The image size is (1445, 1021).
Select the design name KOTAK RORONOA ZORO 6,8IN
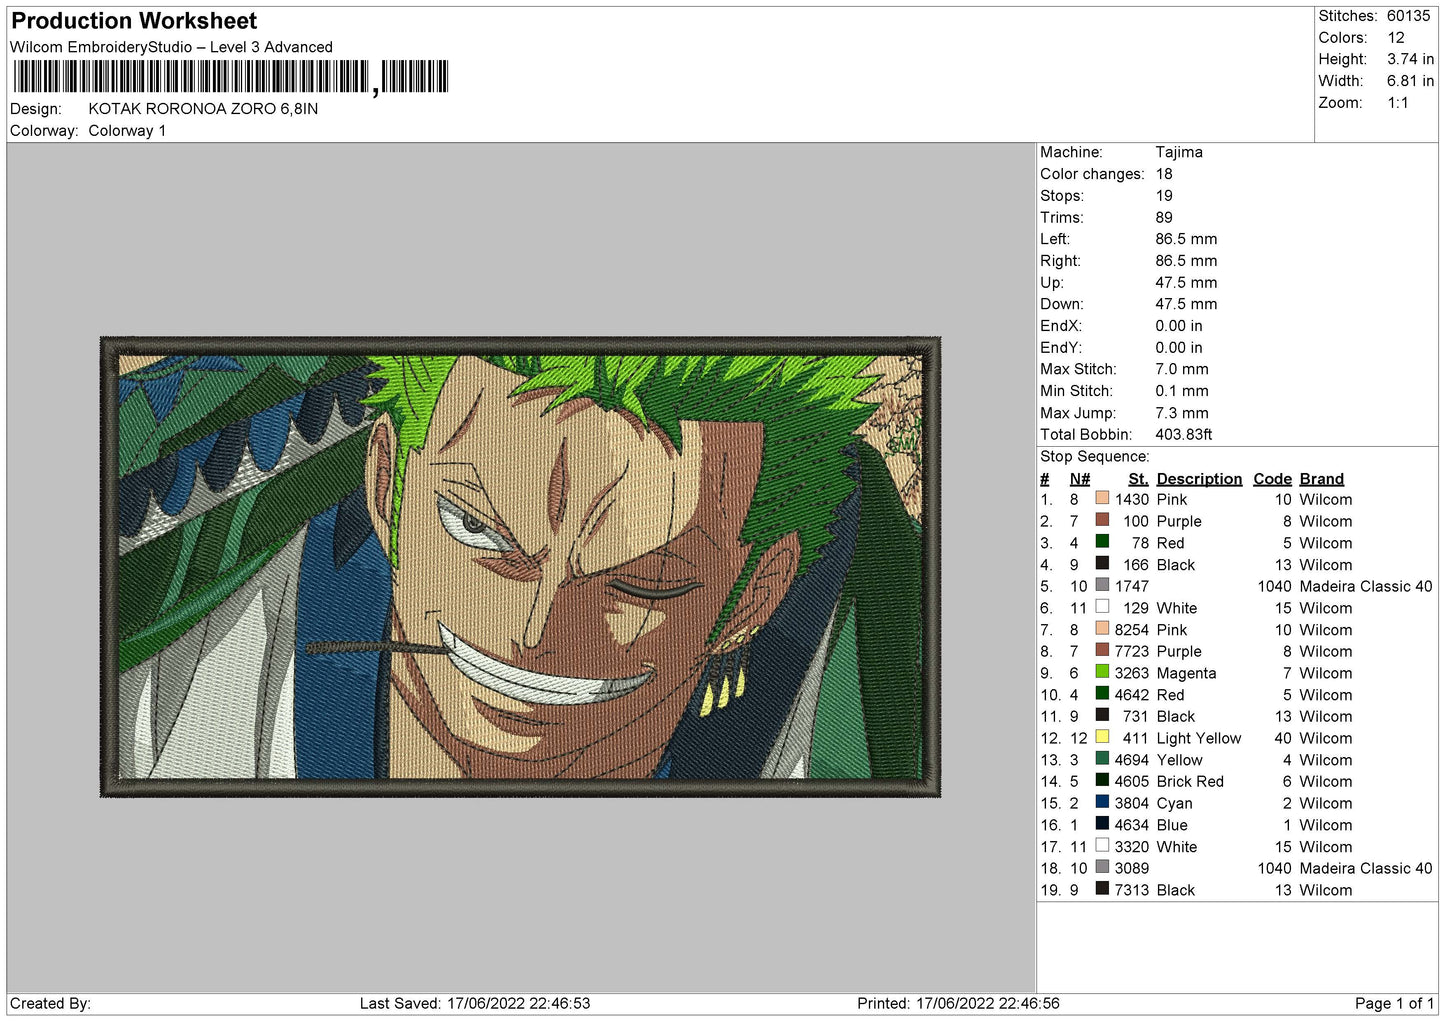tap(203, 109)
